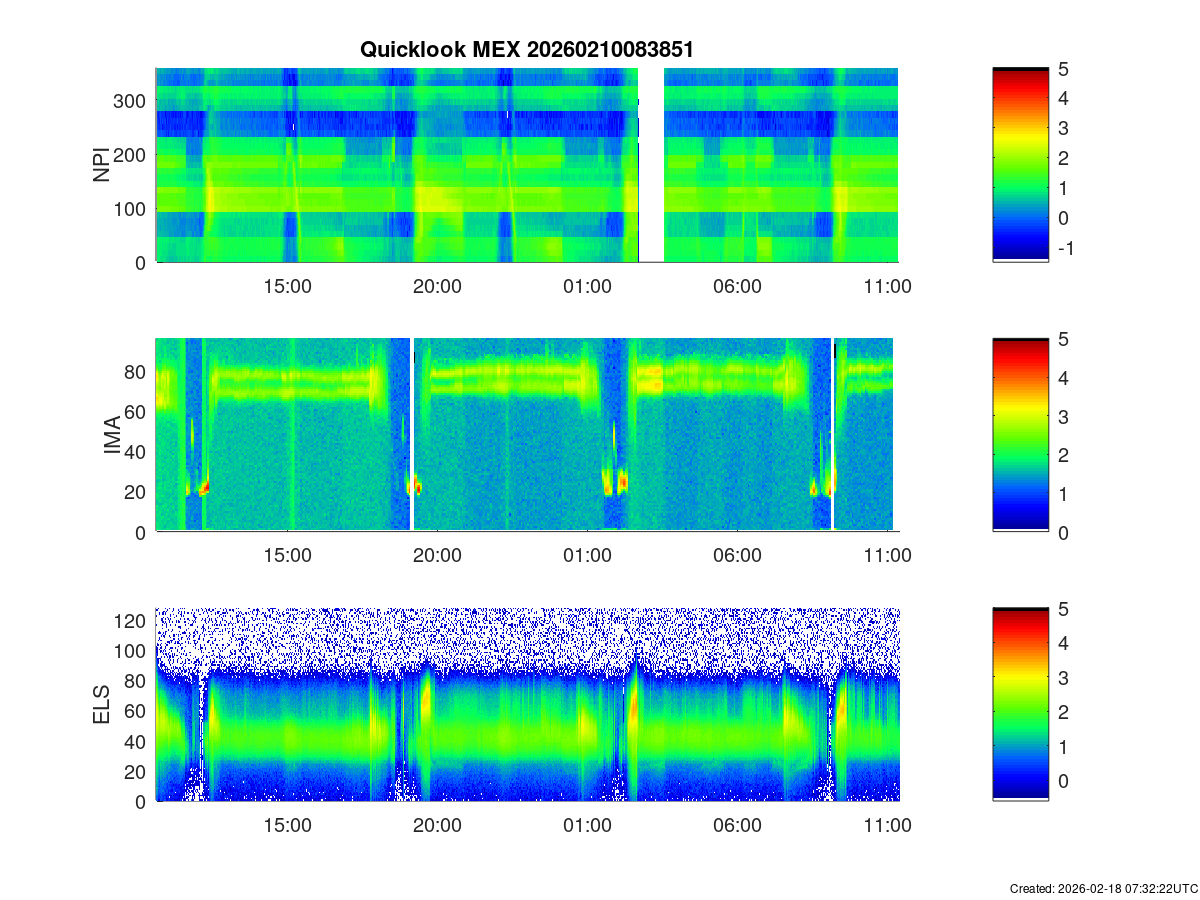The width and height of the screenshot is (1200, 900).
Task: Select the NPI y-axis label
Action: [x=102, y=165]
